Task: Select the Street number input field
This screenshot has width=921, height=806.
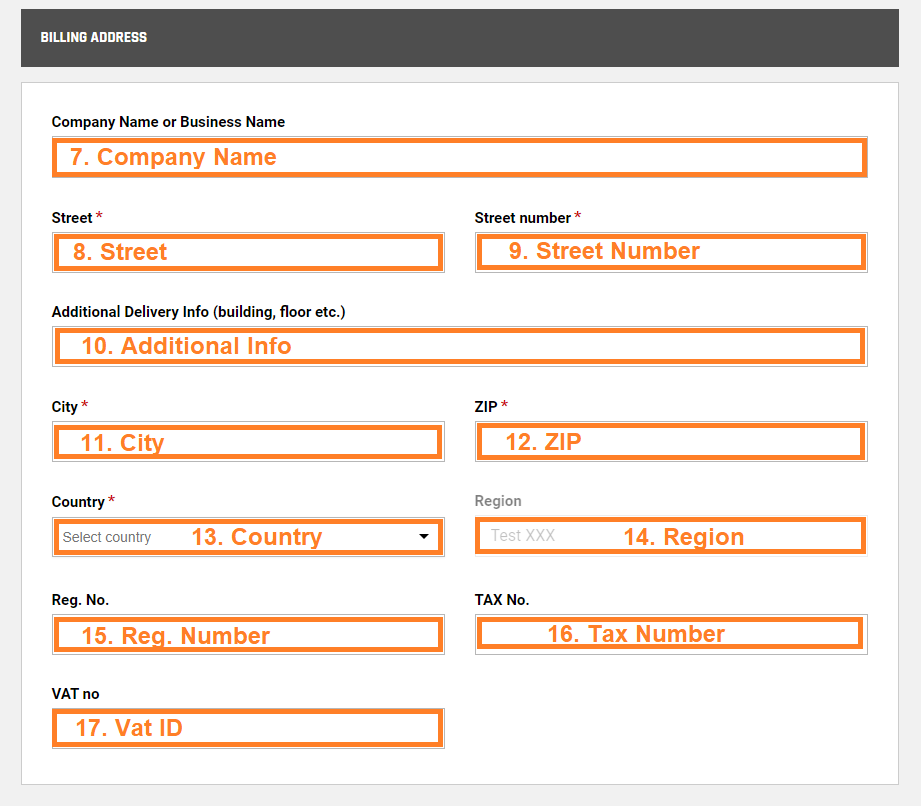Action: [x=671, y=252]
